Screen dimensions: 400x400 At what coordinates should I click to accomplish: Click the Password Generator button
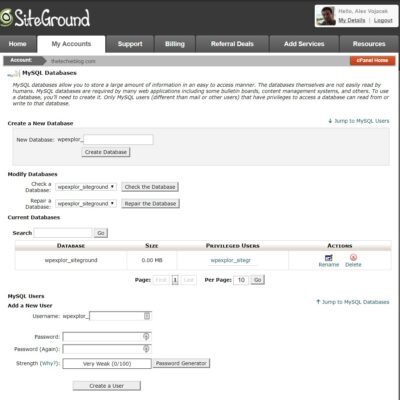tap(181, 363)
